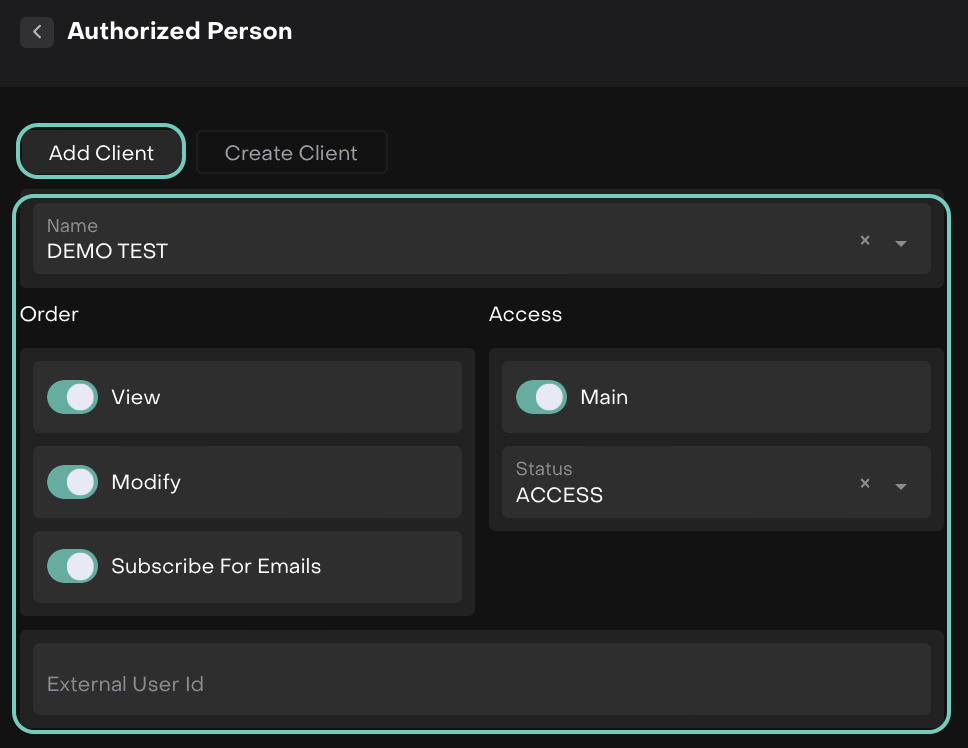Click the Access section heading
Viewport: 968px width, 748px height.
pyautogui.click(x=525, y=314)
